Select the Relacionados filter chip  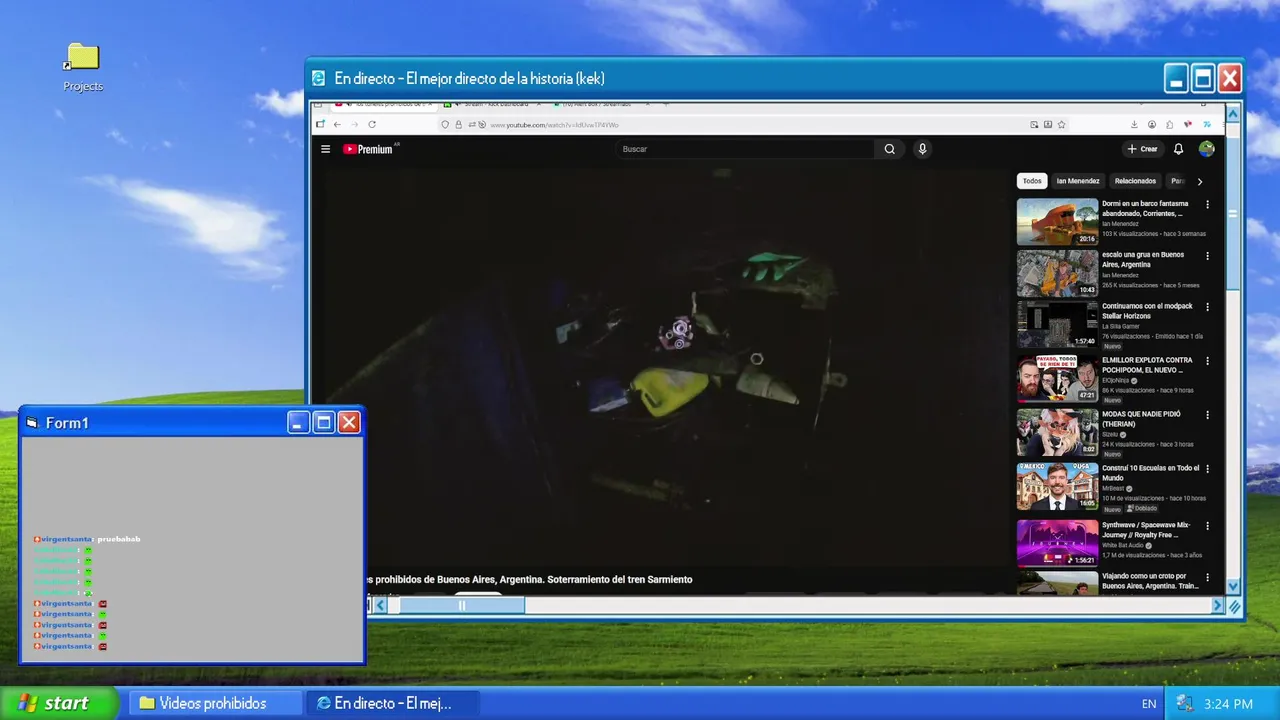(1135, 181)
